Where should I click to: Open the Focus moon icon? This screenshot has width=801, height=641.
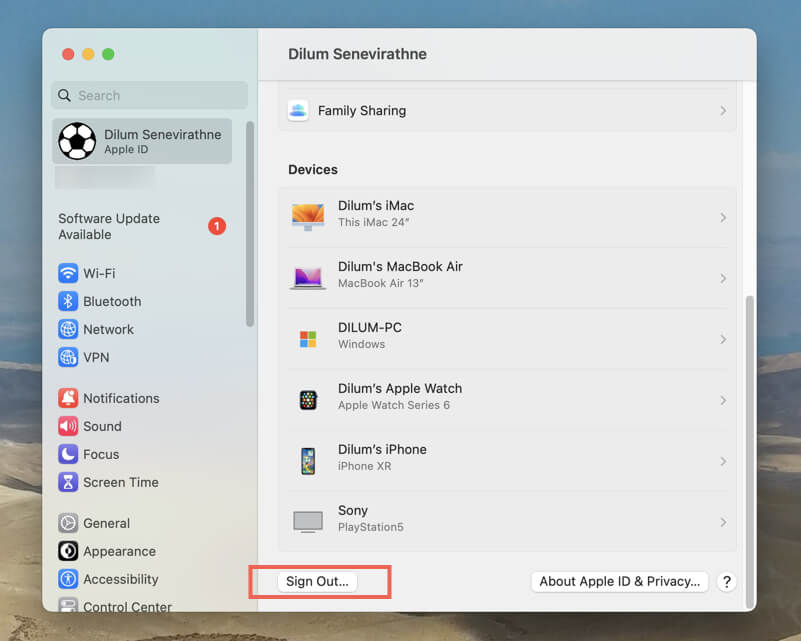click(x=68, y=454)
